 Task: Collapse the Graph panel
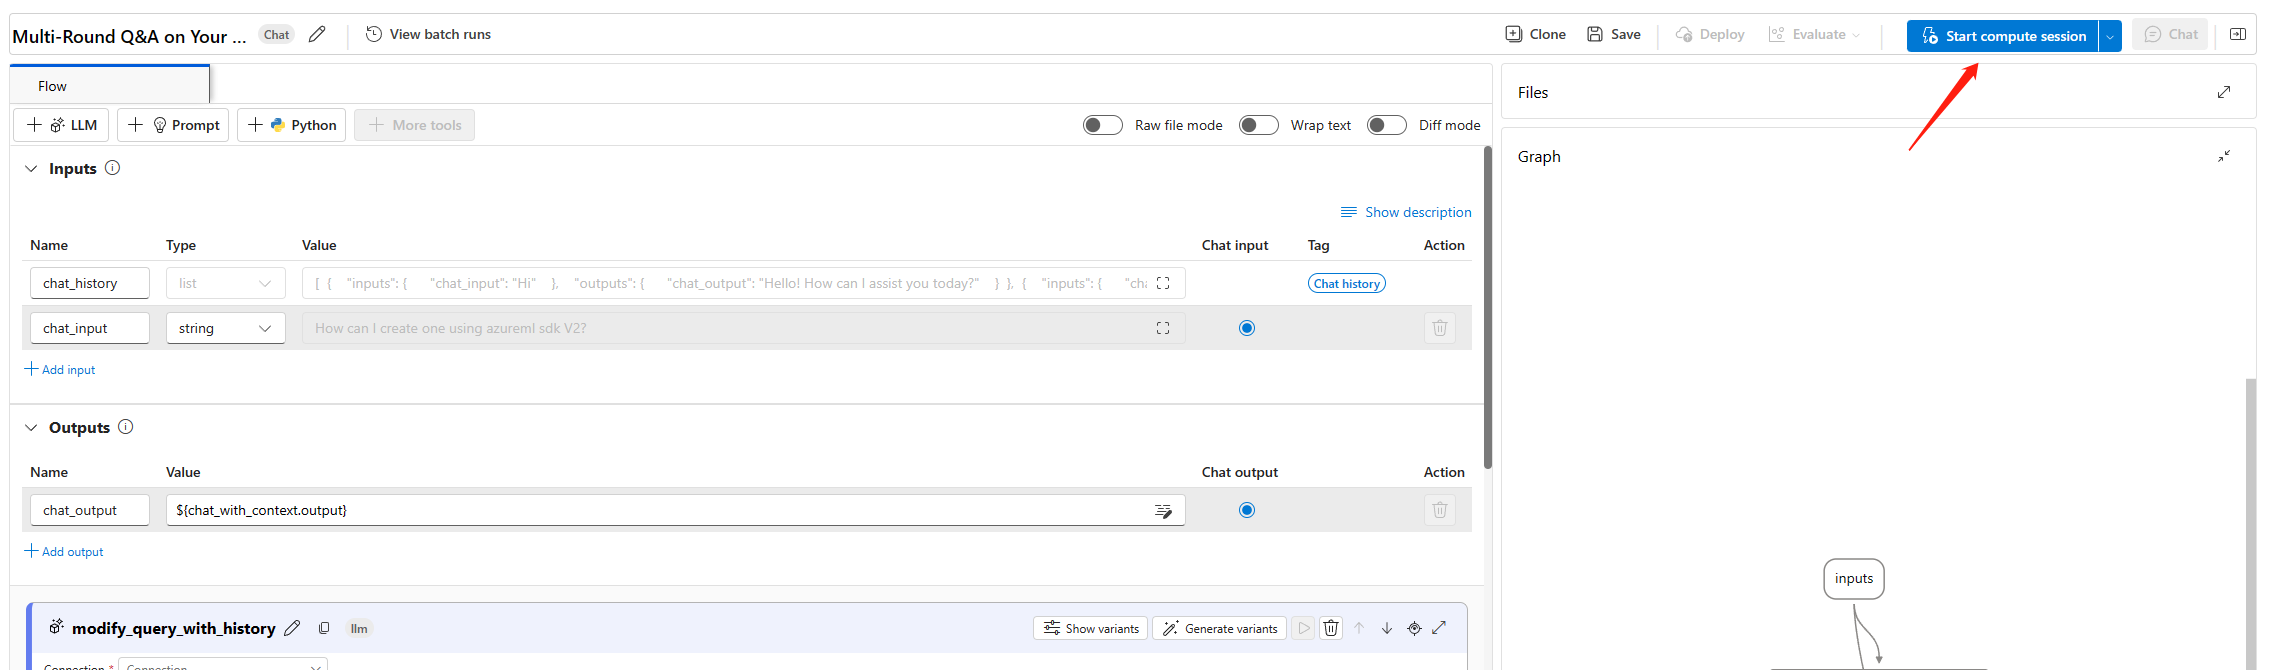[x=2224, y=156]
